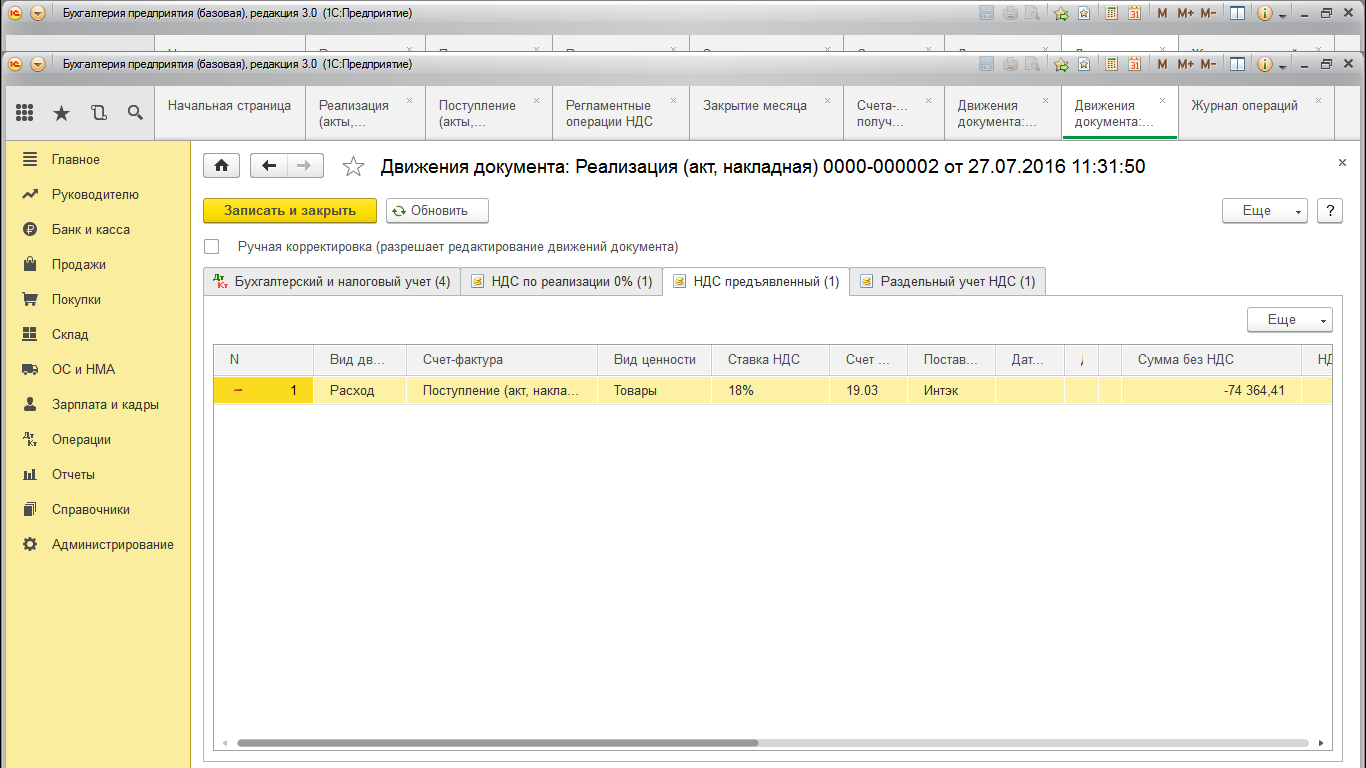
Task: Open help with the question mark button
Action: click(1330, 210)
